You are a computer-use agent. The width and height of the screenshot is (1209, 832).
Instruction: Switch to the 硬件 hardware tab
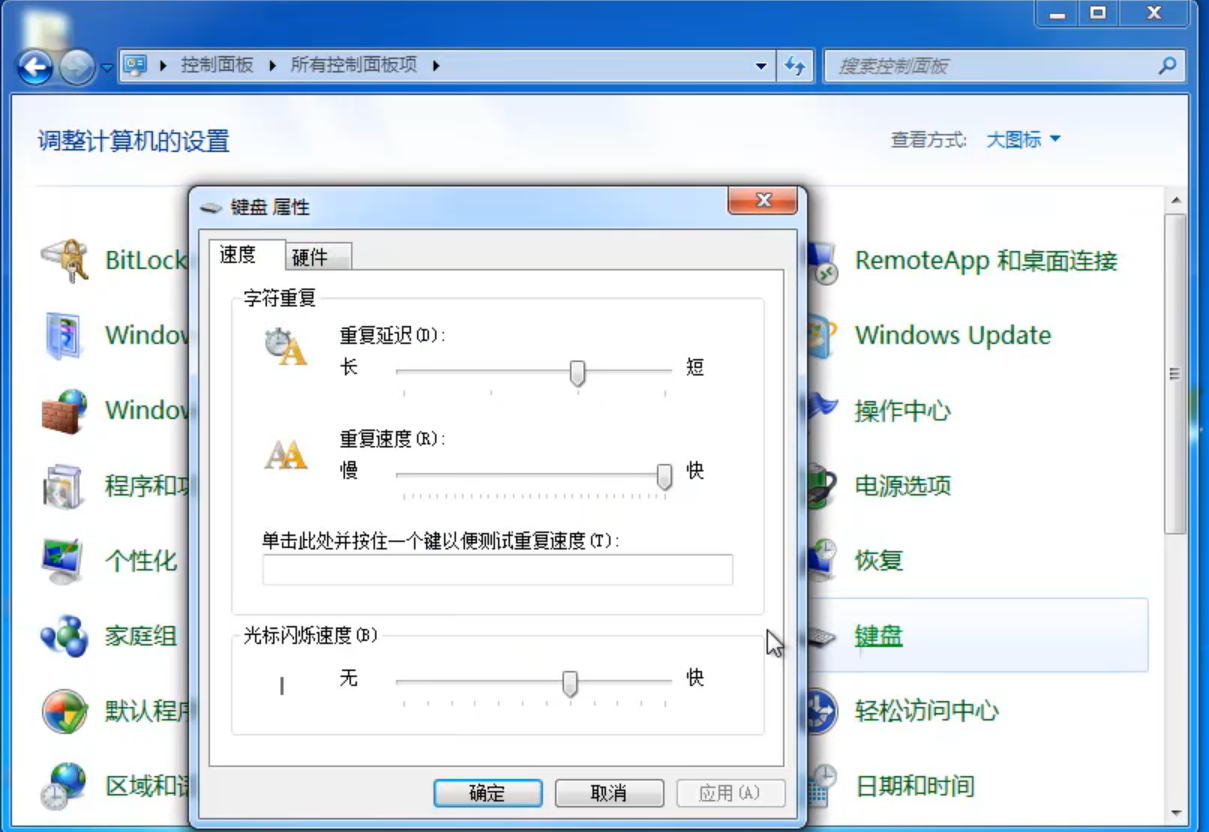click(311, 257)
